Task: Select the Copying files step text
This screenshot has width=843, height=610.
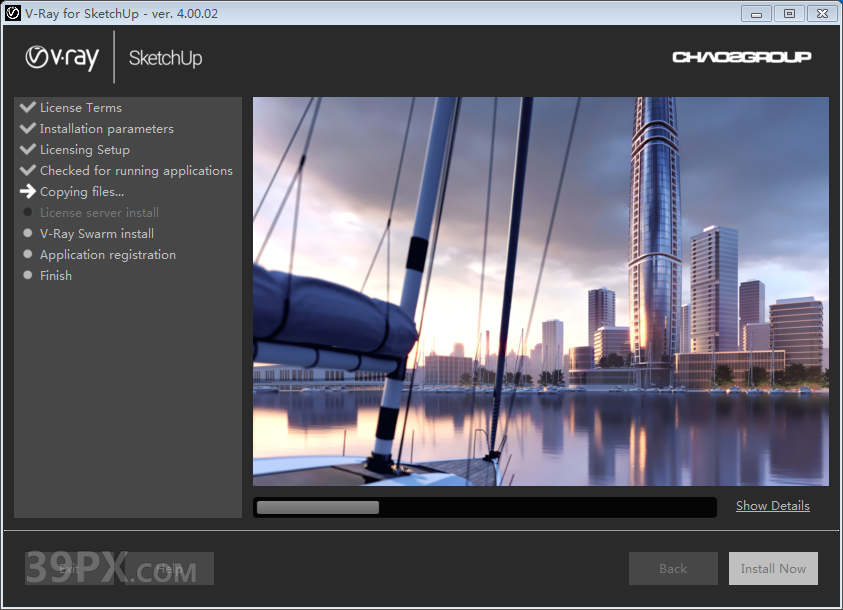Action: (82, 192)
